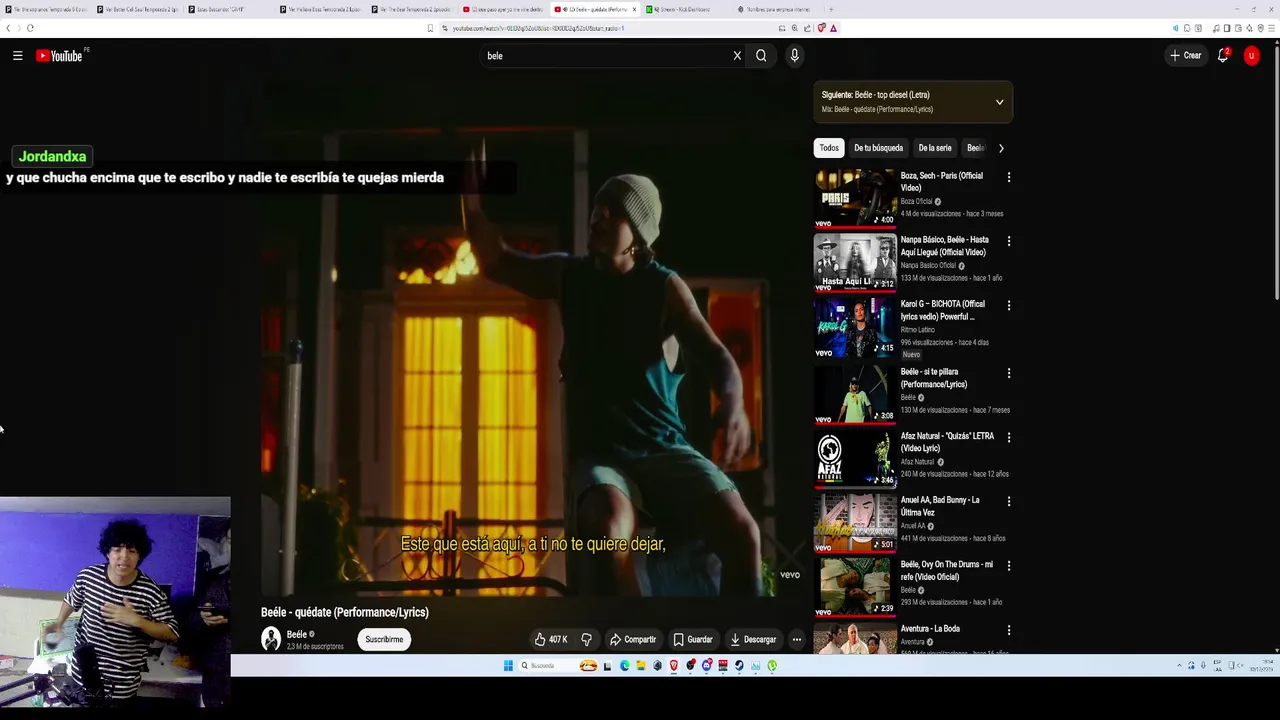
Task: Open options for 'Hasta Aquí Llegué' video
Action: [1008, 241]
